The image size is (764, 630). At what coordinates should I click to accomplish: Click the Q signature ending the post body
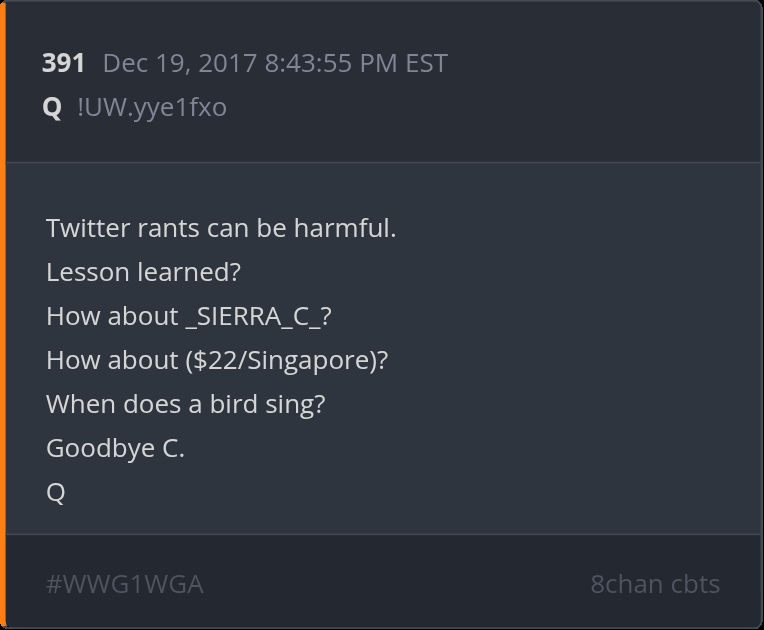click(x=56, y=492)
